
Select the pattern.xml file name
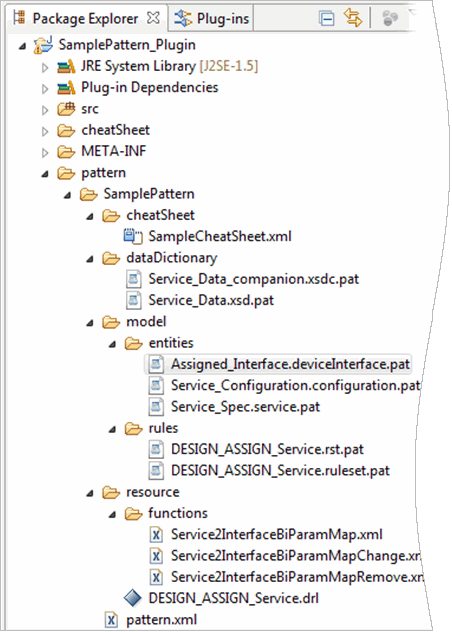pyautogui.click(x=162, y=620)
